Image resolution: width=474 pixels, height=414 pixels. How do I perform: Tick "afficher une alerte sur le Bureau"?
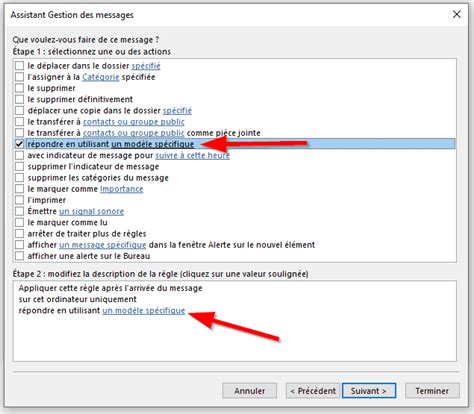pyautogui.click(x=19, y=256)
